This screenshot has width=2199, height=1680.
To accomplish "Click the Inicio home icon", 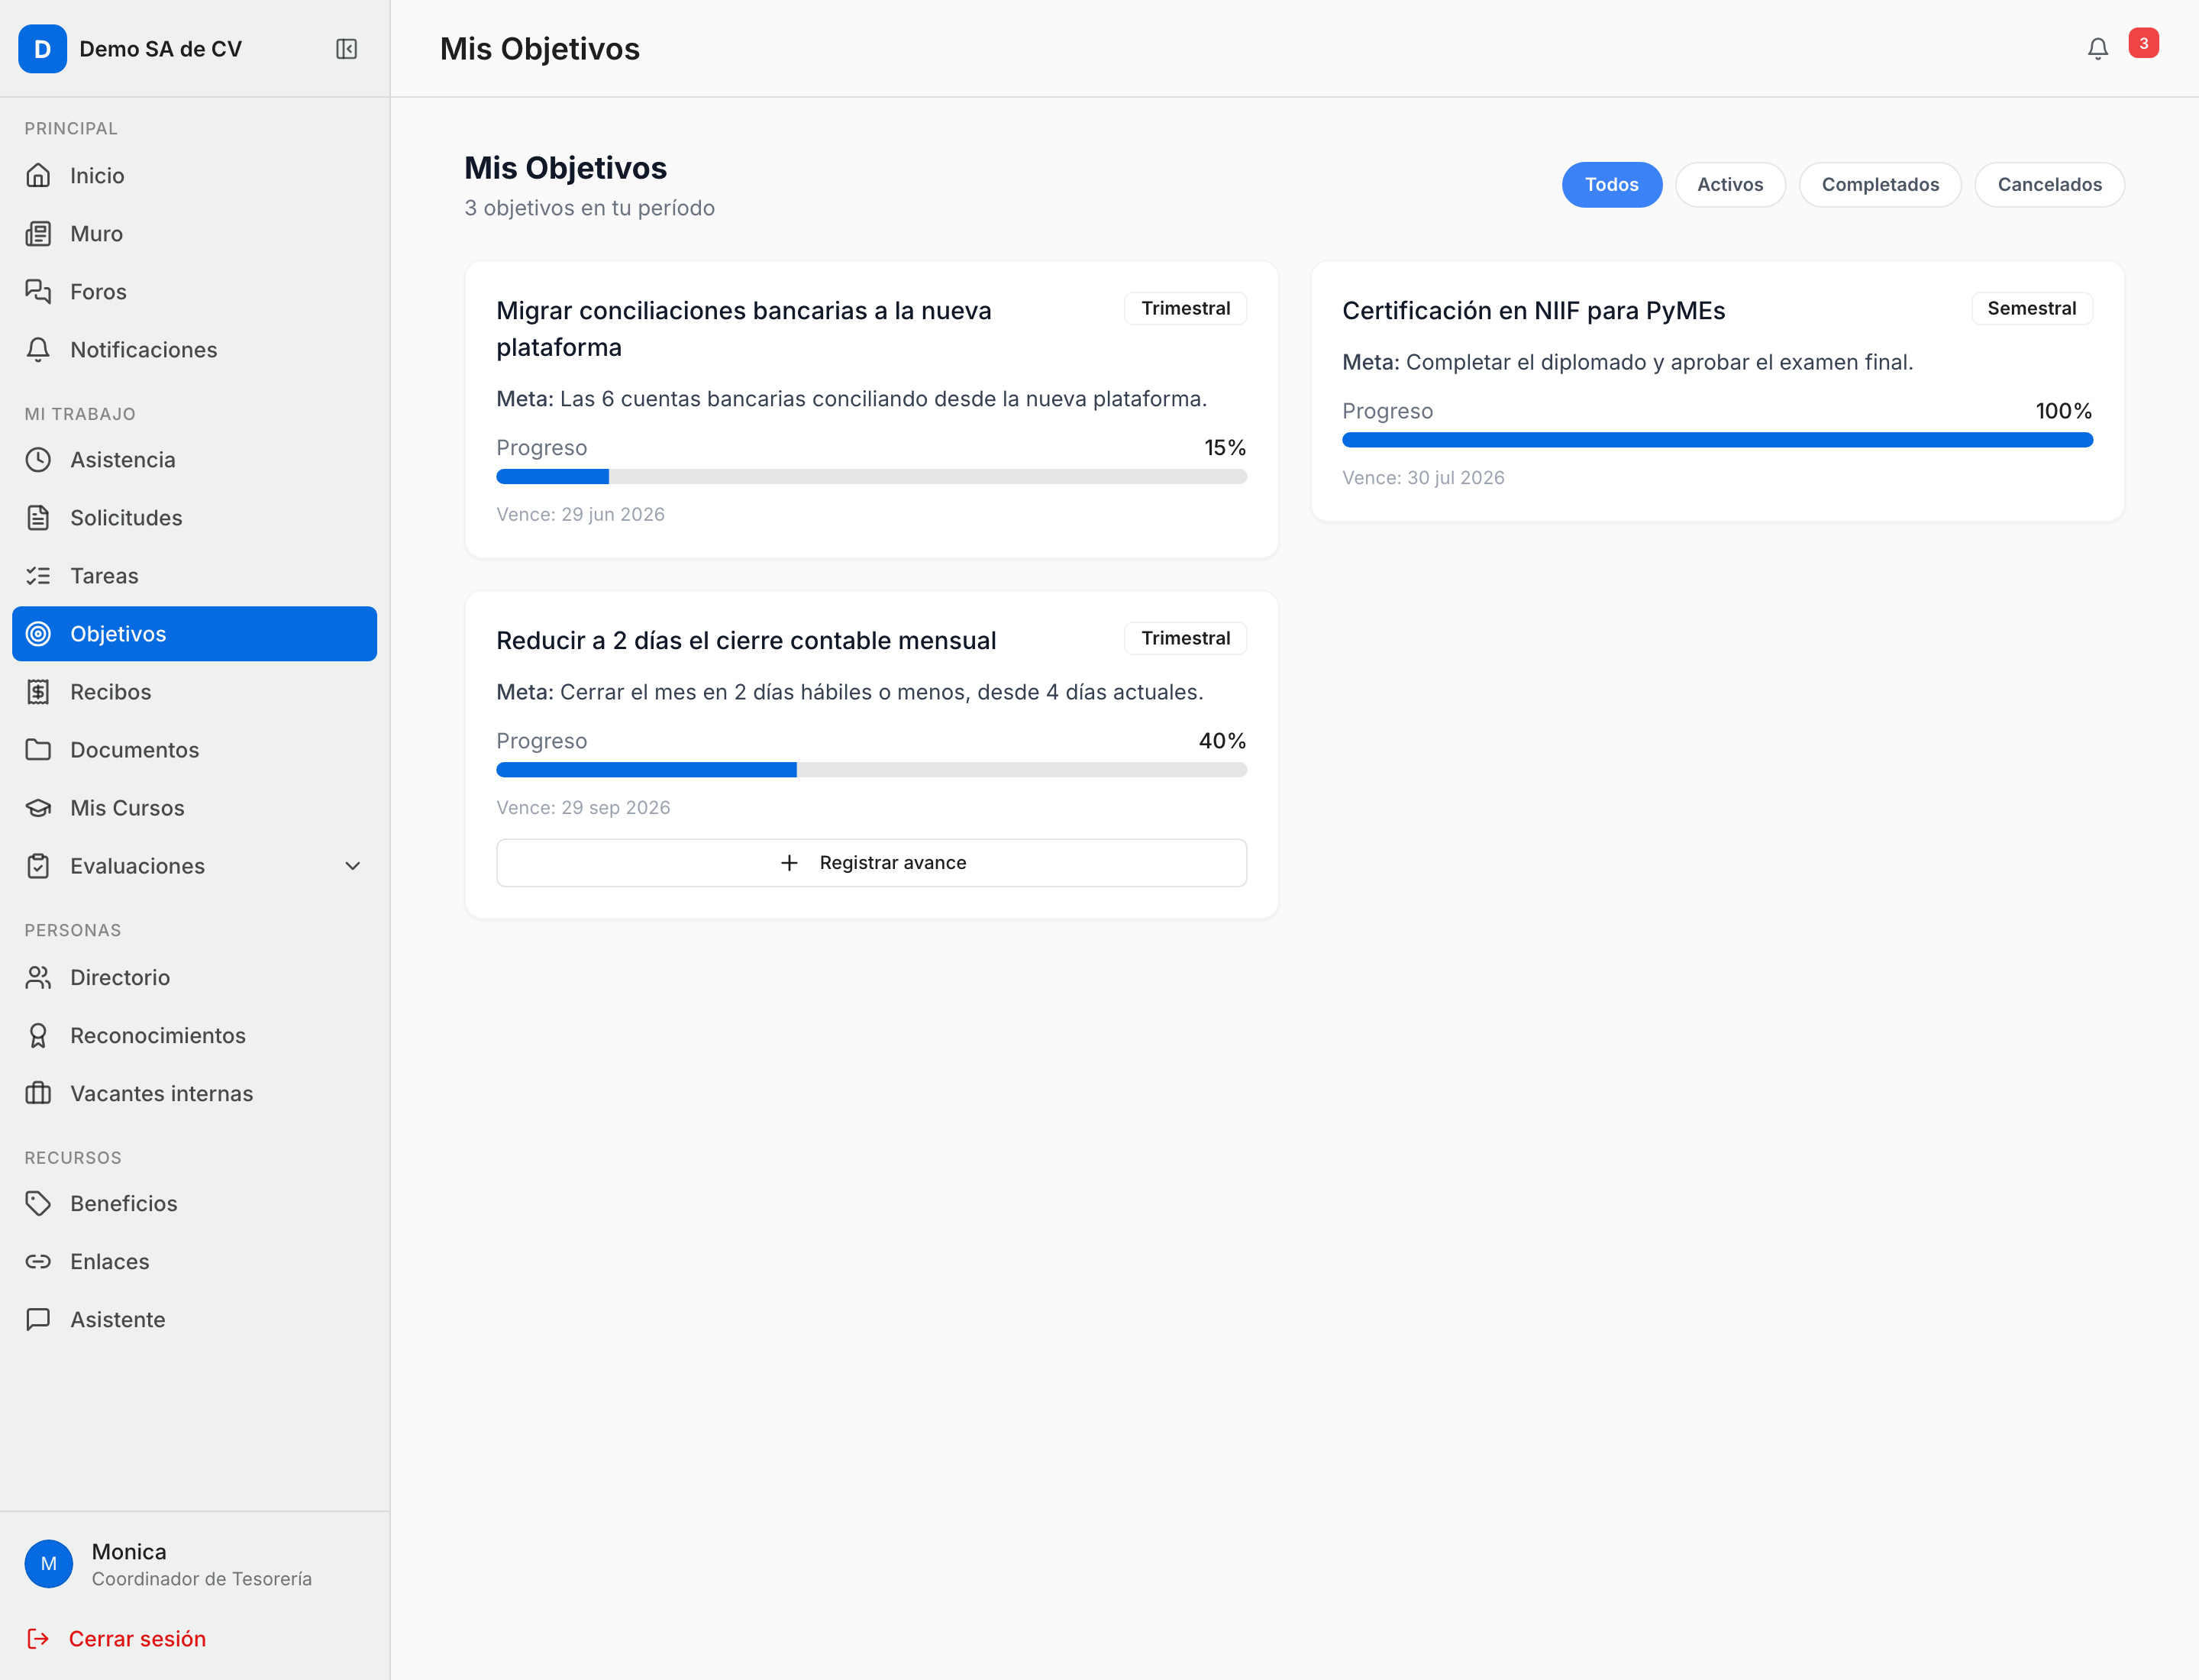I will coord(38,176).
